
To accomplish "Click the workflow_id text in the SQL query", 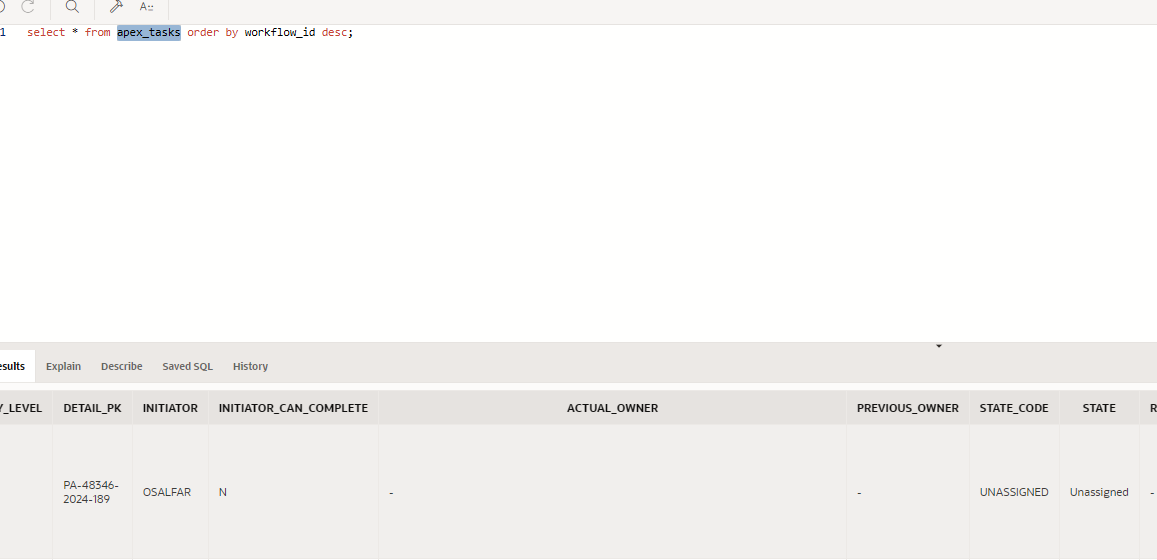I will [x=280, y=32].
